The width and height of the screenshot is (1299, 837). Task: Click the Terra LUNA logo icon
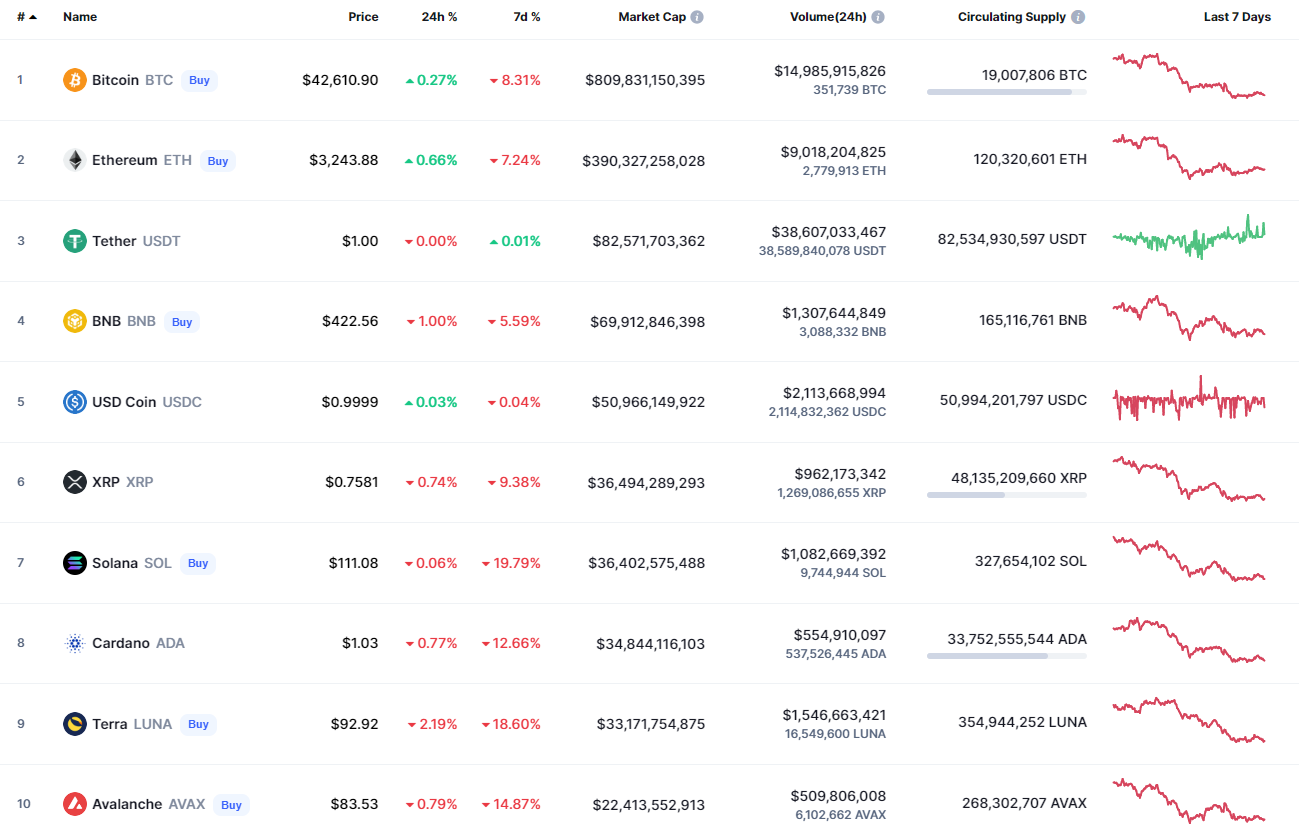click(75, 724)
